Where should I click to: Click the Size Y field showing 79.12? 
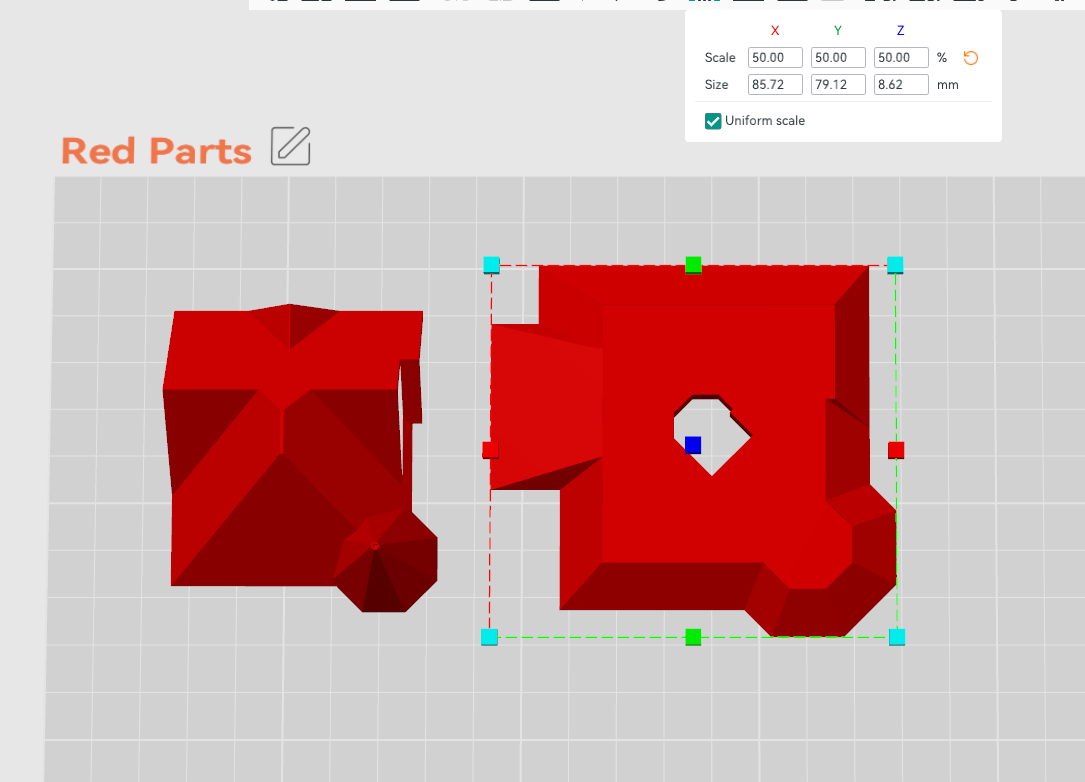838,84
